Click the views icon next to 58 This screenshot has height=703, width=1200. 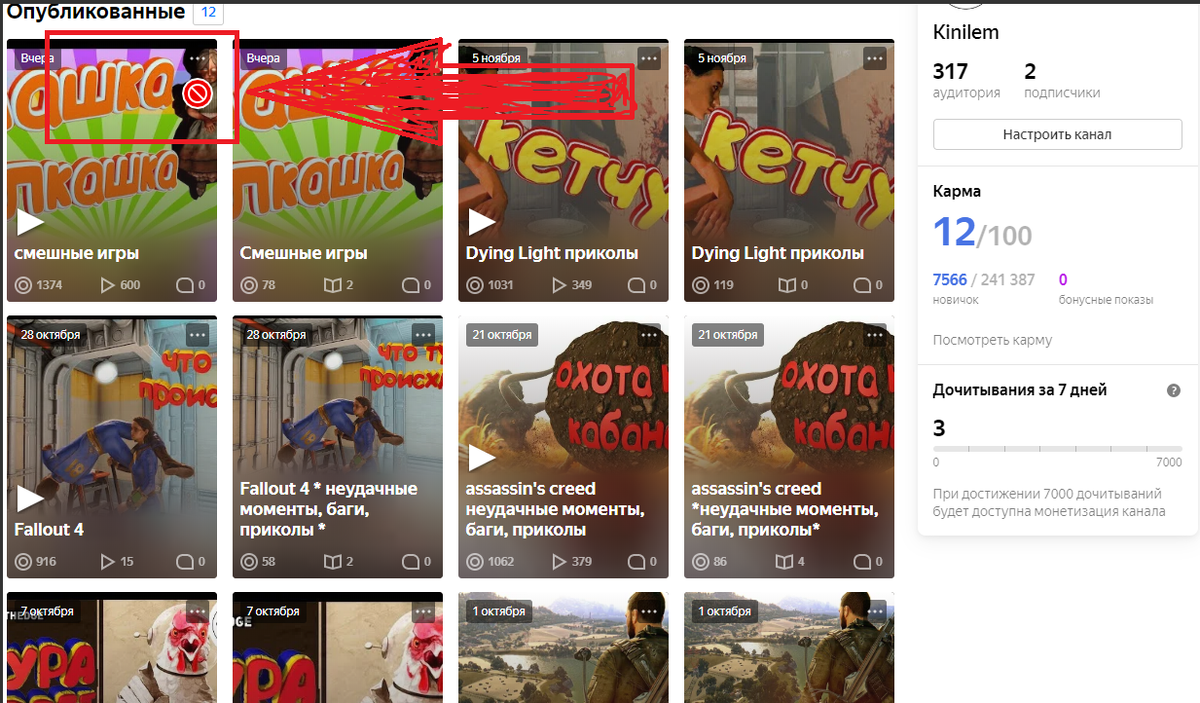[x=250, y=562]
